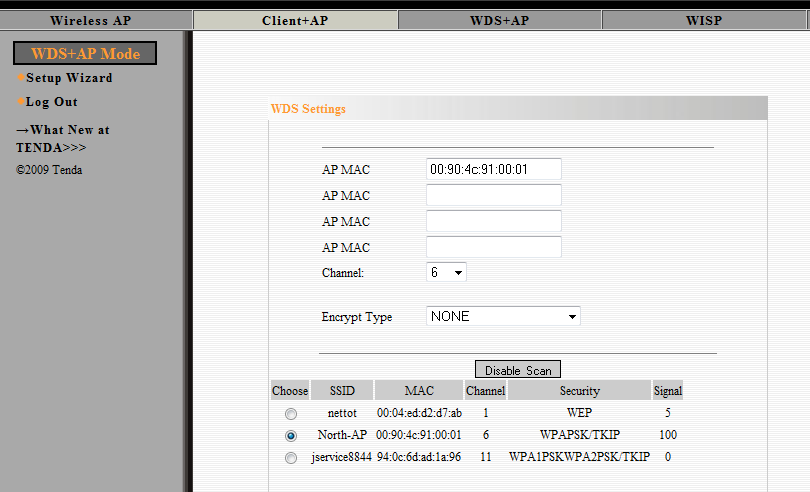Click the Encrypt Type label
The height and width of the screenshot is (492, 810).
point(356,317)
